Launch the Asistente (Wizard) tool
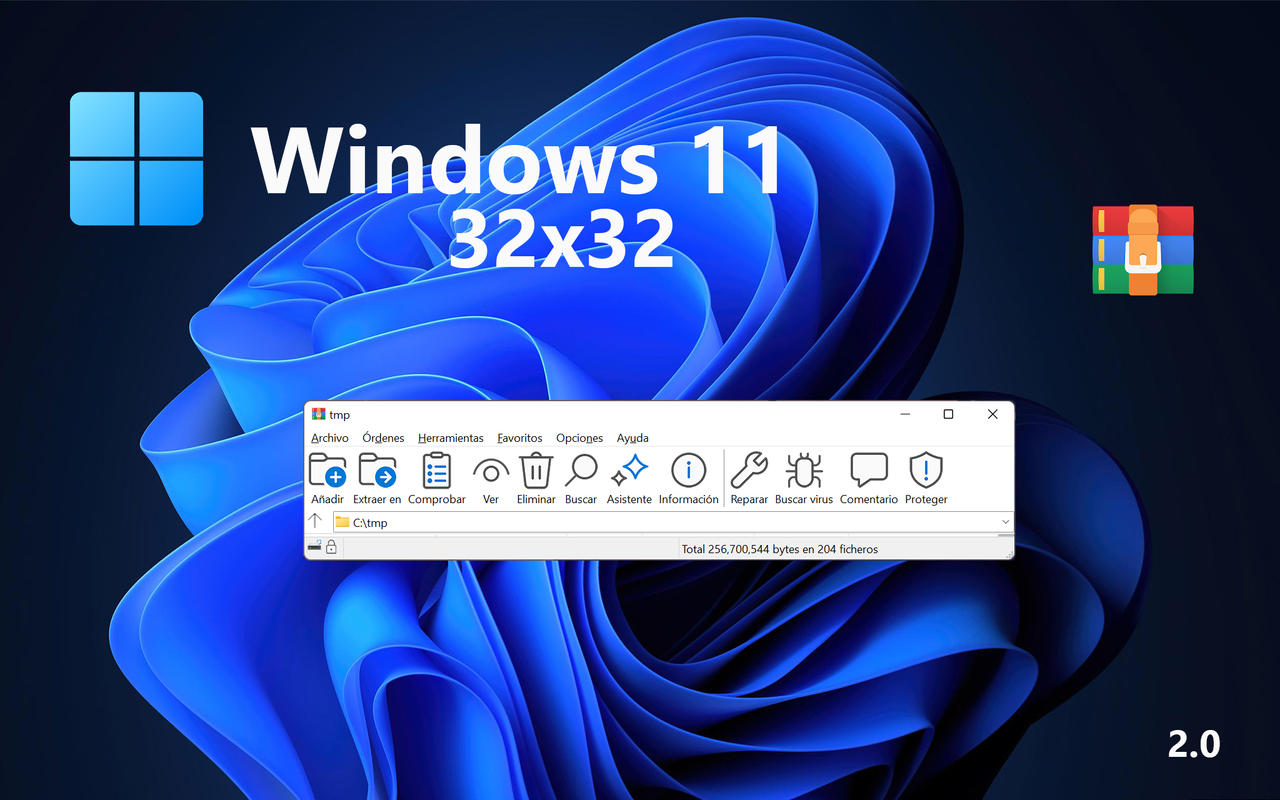This screenshot has height=800, width=1280. [x=629, y=472]
